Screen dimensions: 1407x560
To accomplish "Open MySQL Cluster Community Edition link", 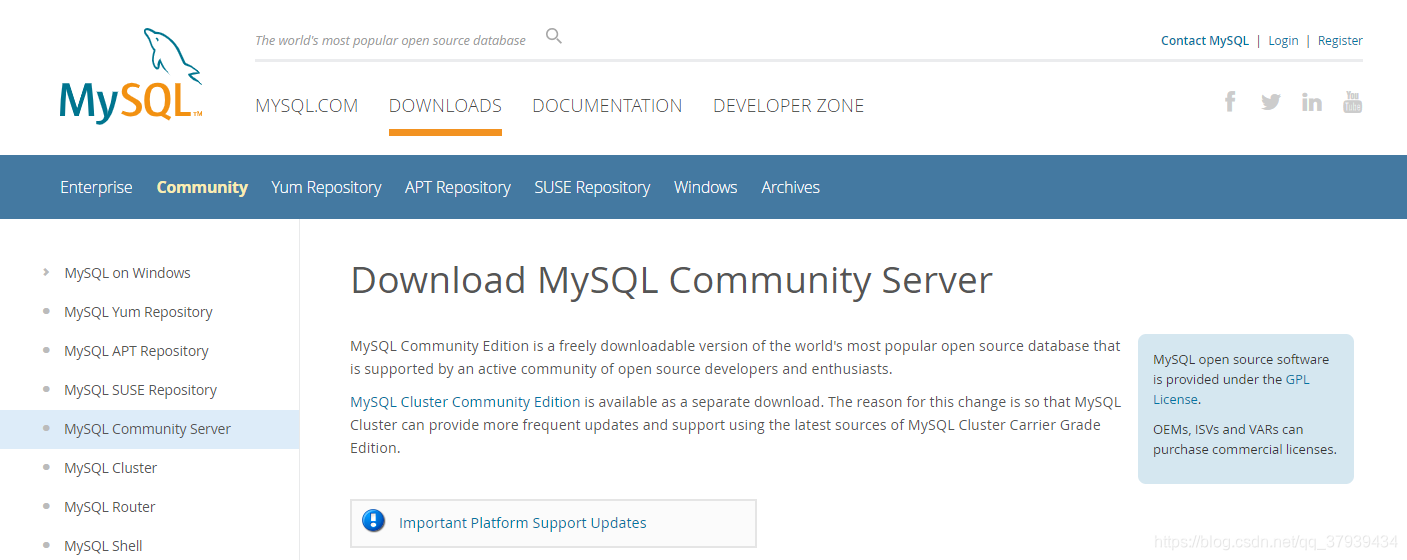I will (465, 402).
